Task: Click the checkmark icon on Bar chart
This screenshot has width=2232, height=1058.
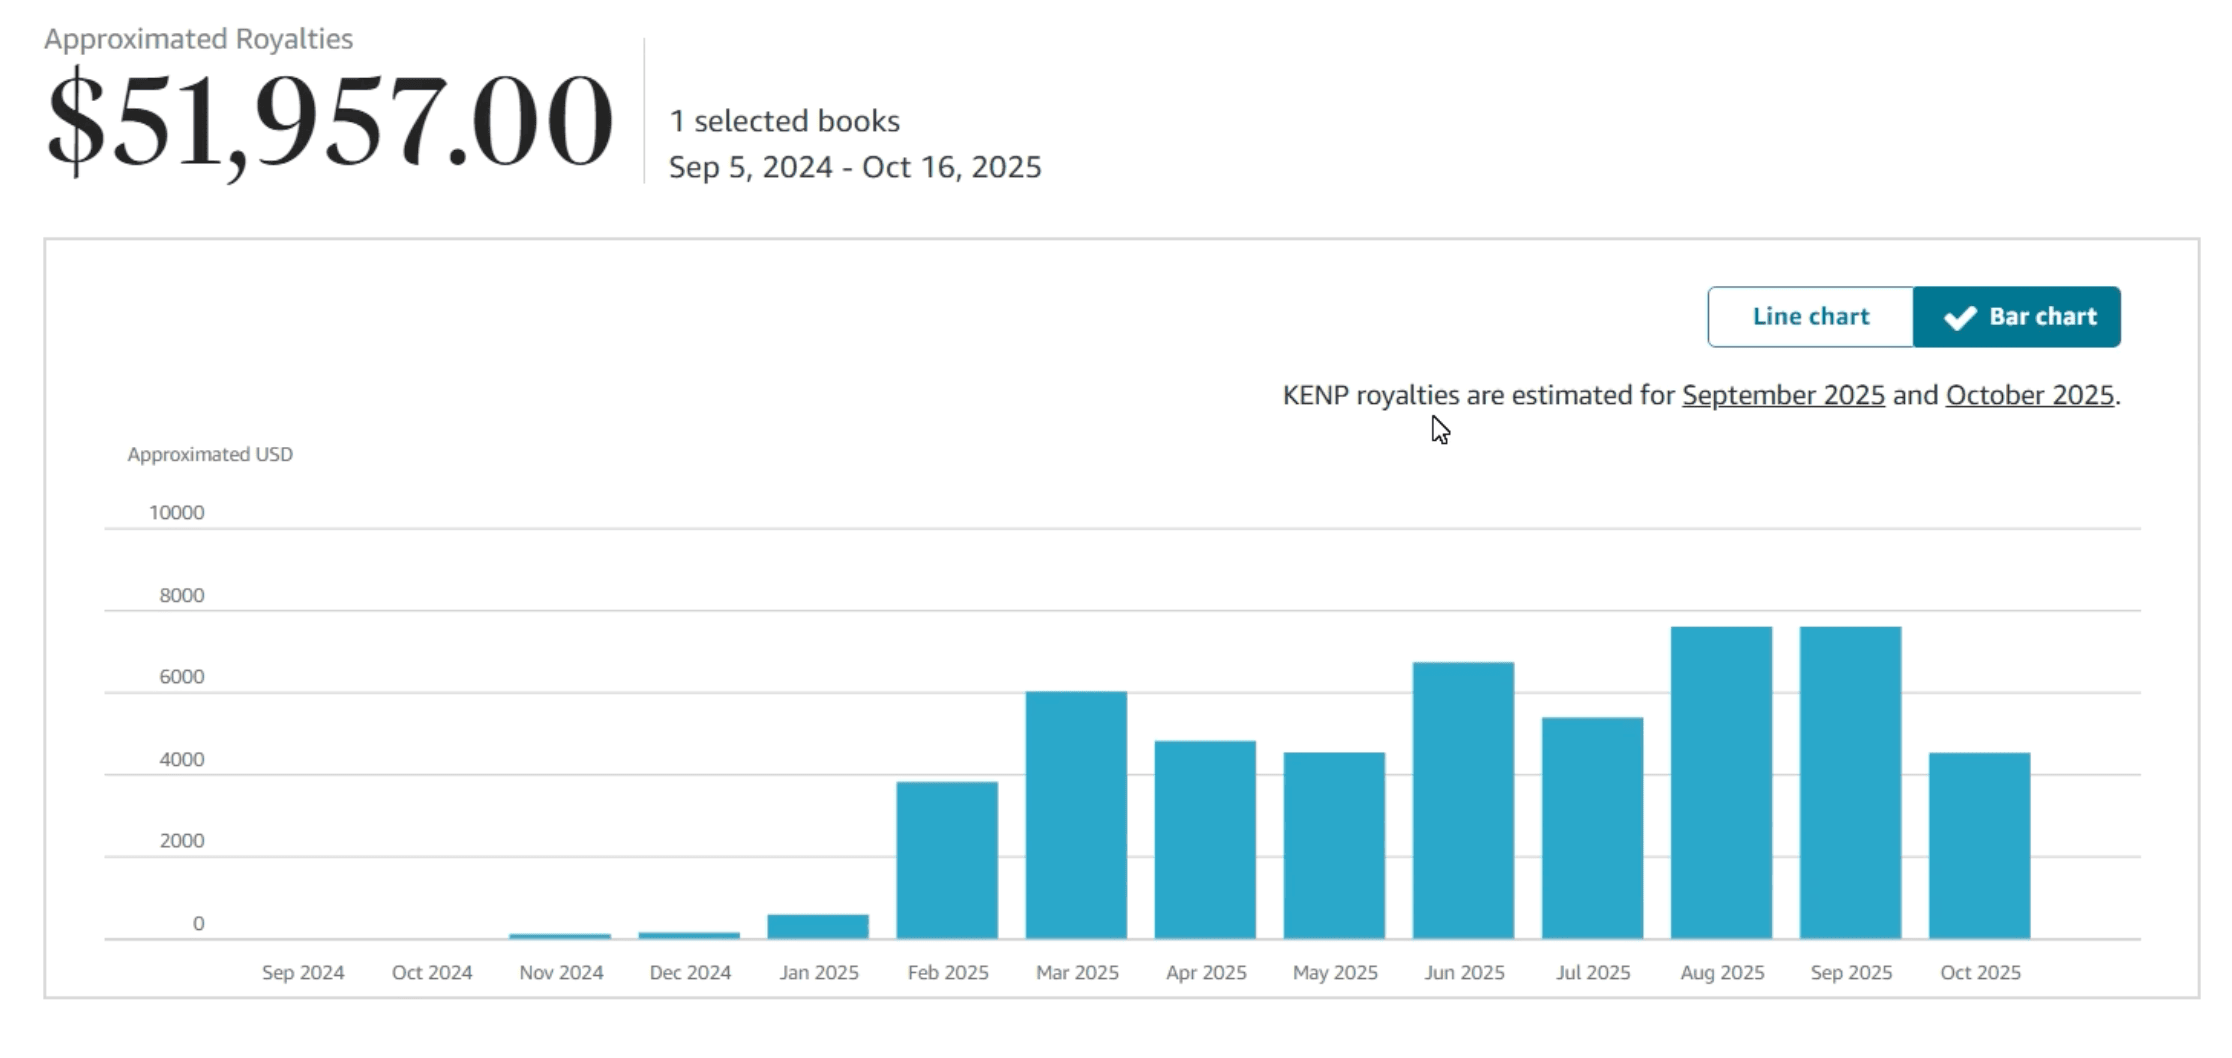Action: pos(1959,318)
